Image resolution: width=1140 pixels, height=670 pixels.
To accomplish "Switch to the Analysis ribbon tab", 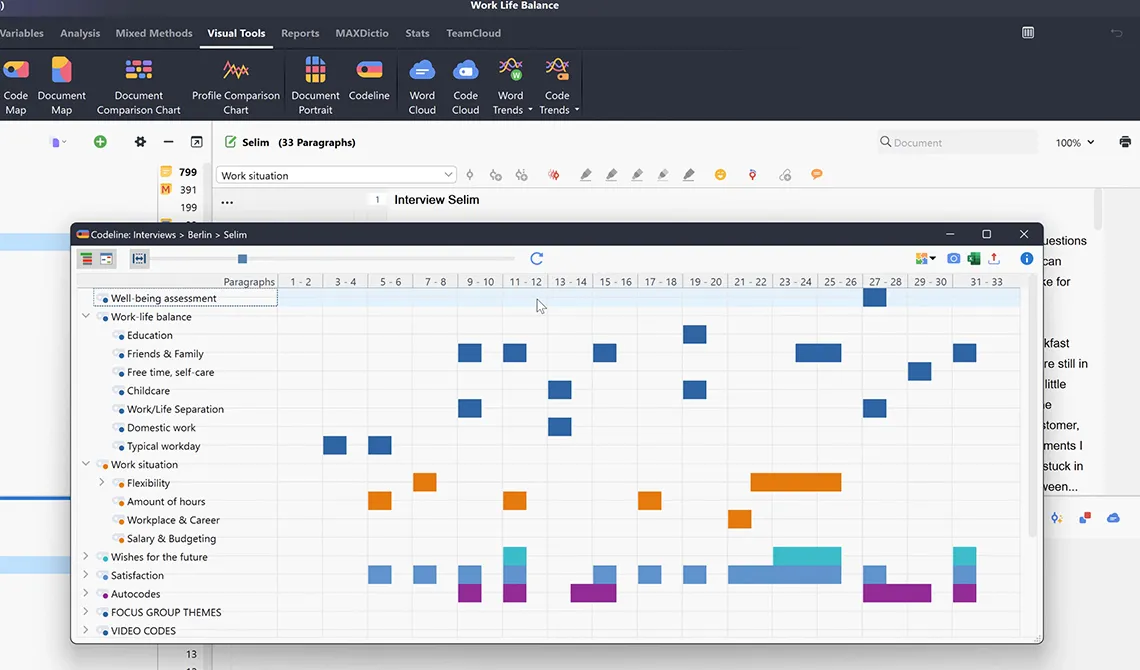I will [80, 33].
